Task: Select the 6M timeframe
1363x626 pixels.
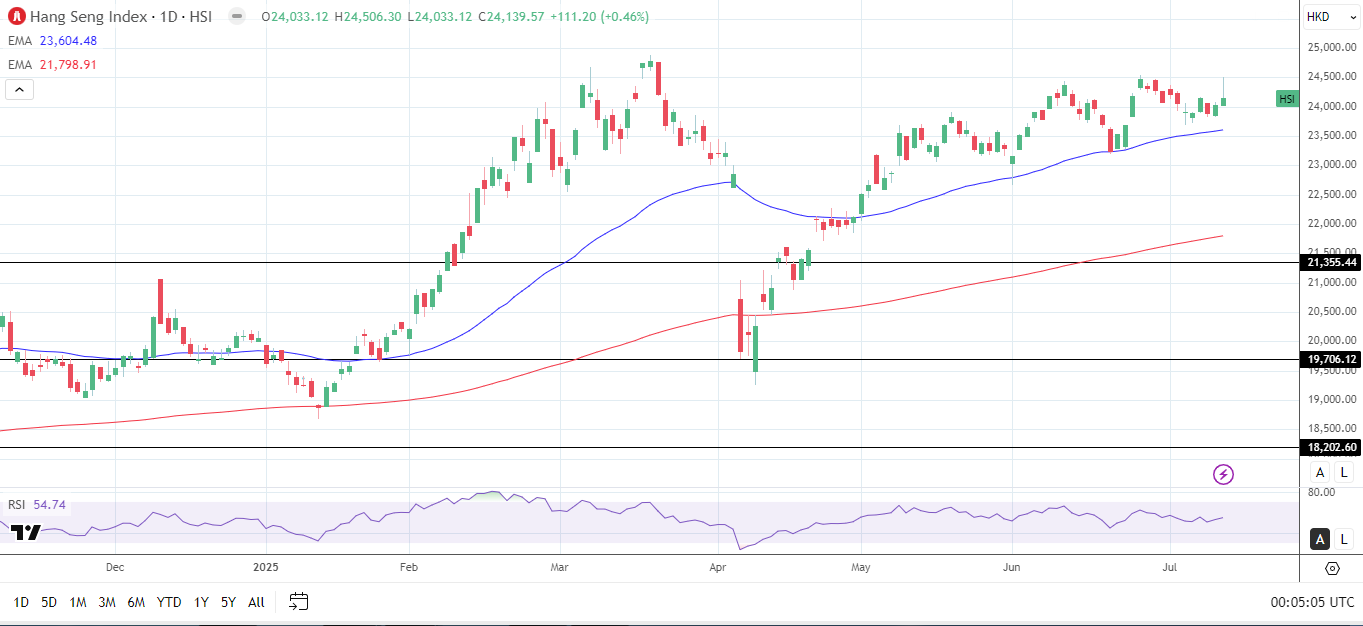Action: tap(134, 603)
